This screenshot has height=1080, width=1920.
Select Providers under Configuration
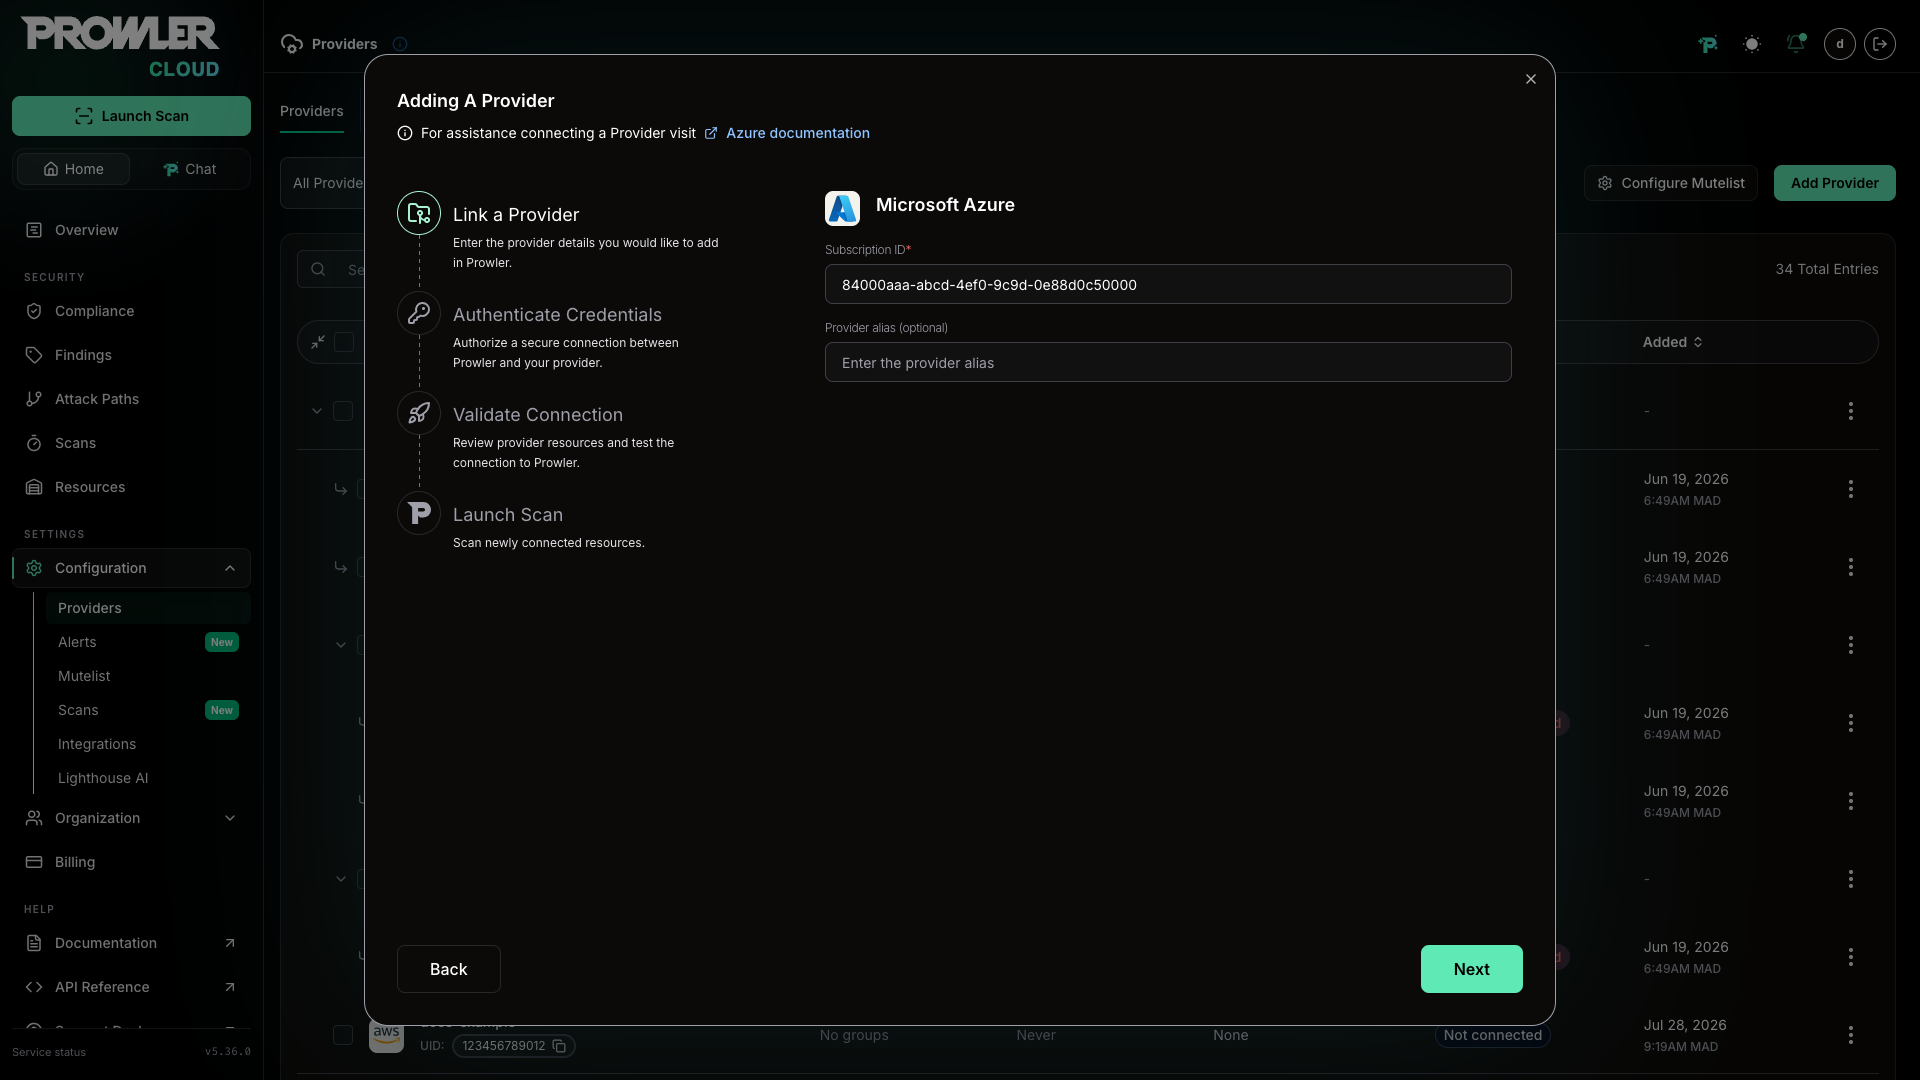[x=148, y=608]
